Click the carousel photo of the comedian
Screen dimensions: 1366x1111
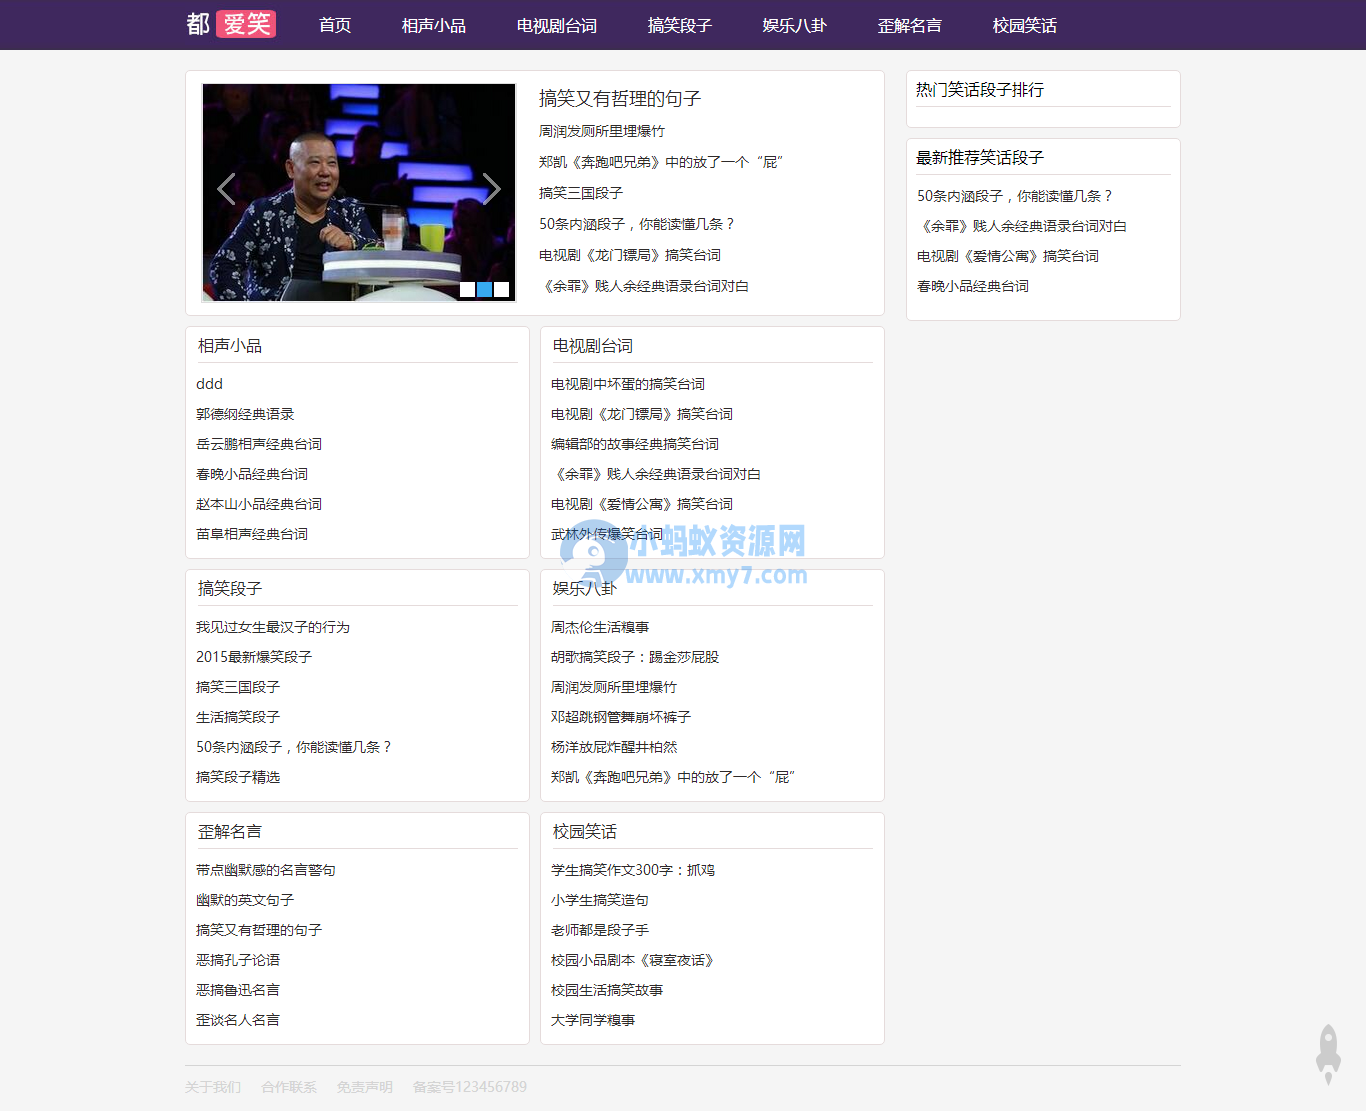pos(359,192)
